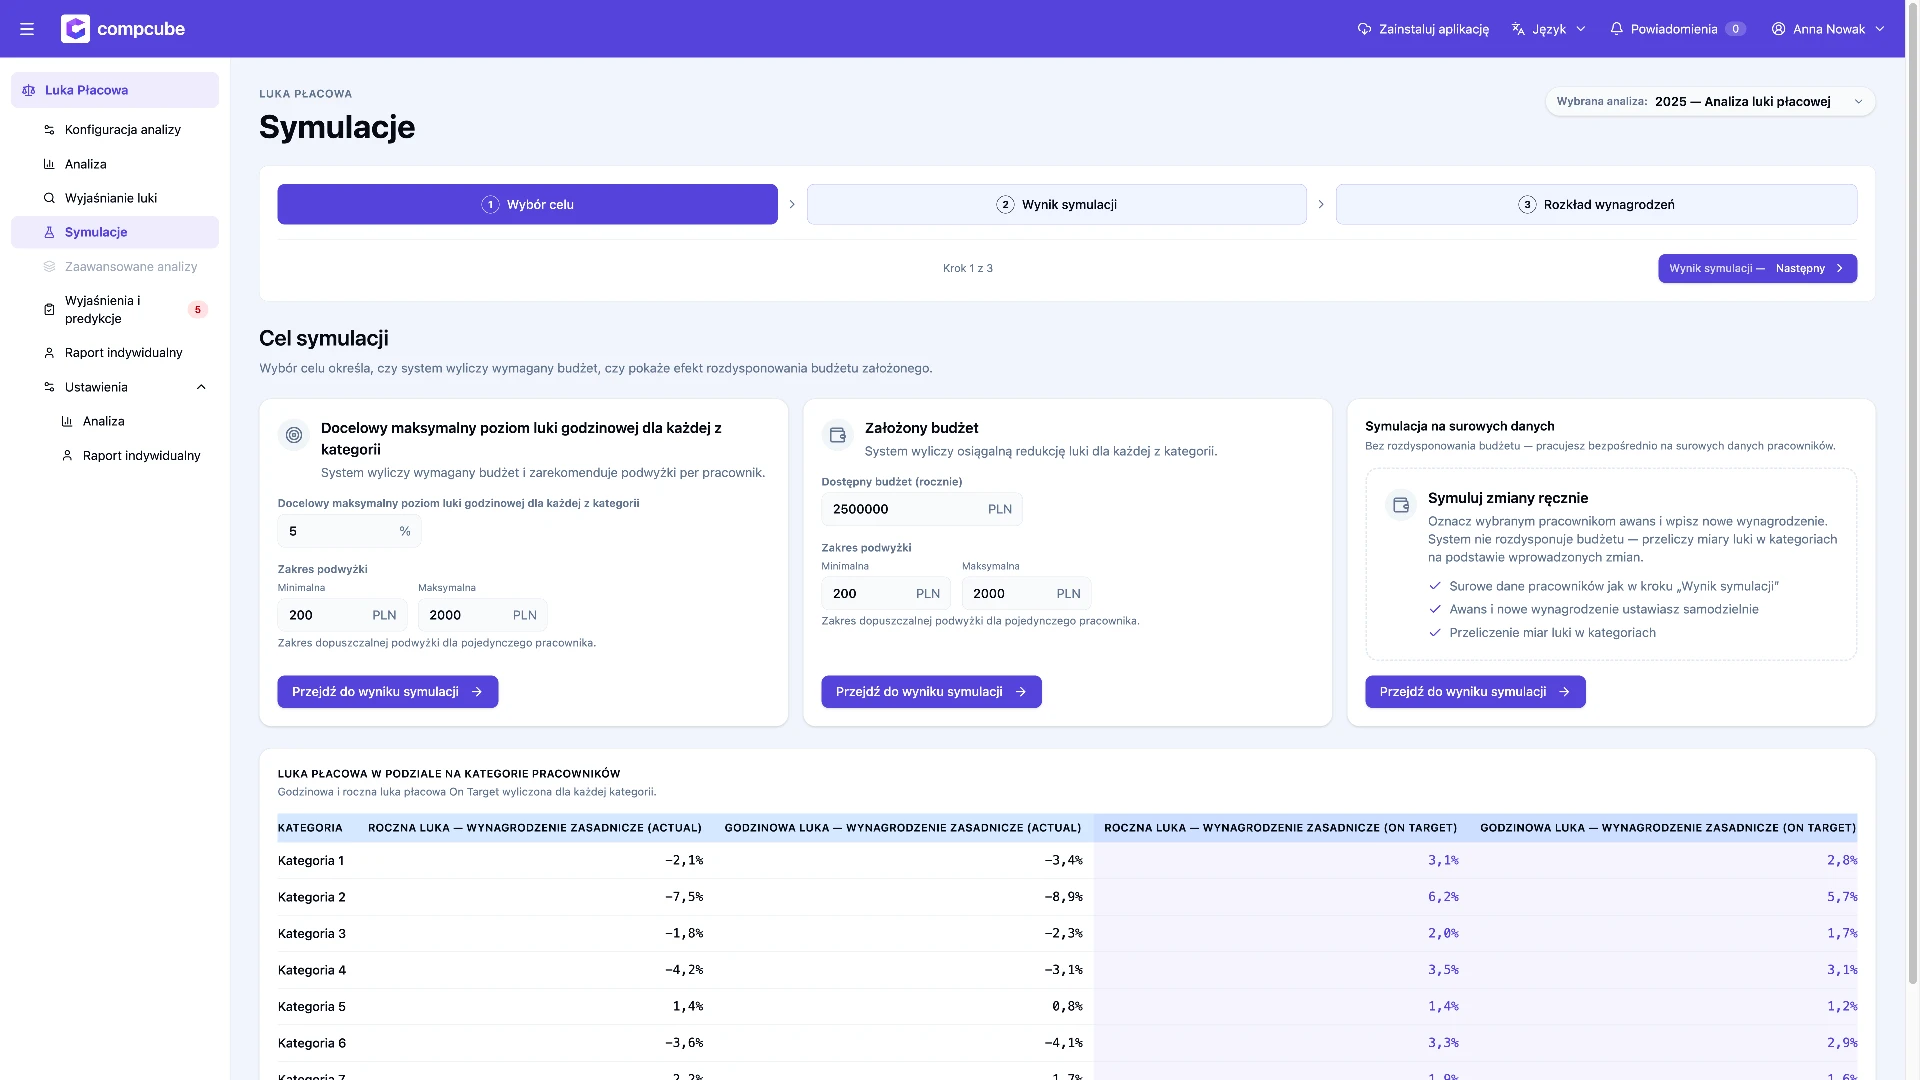Select step 2 Wynik symulacji tab
1920x1080 pixels.
(x=1056, y=204)
